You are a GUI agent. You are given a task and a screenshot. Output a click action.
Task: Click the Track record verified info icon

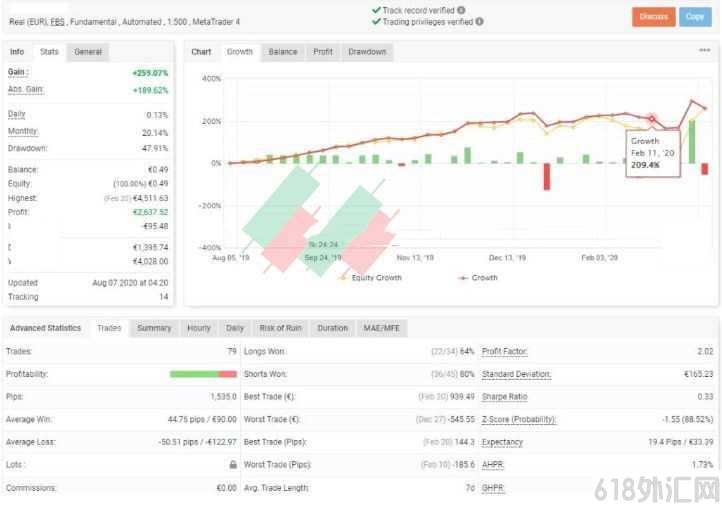click(x=461, y=10)
